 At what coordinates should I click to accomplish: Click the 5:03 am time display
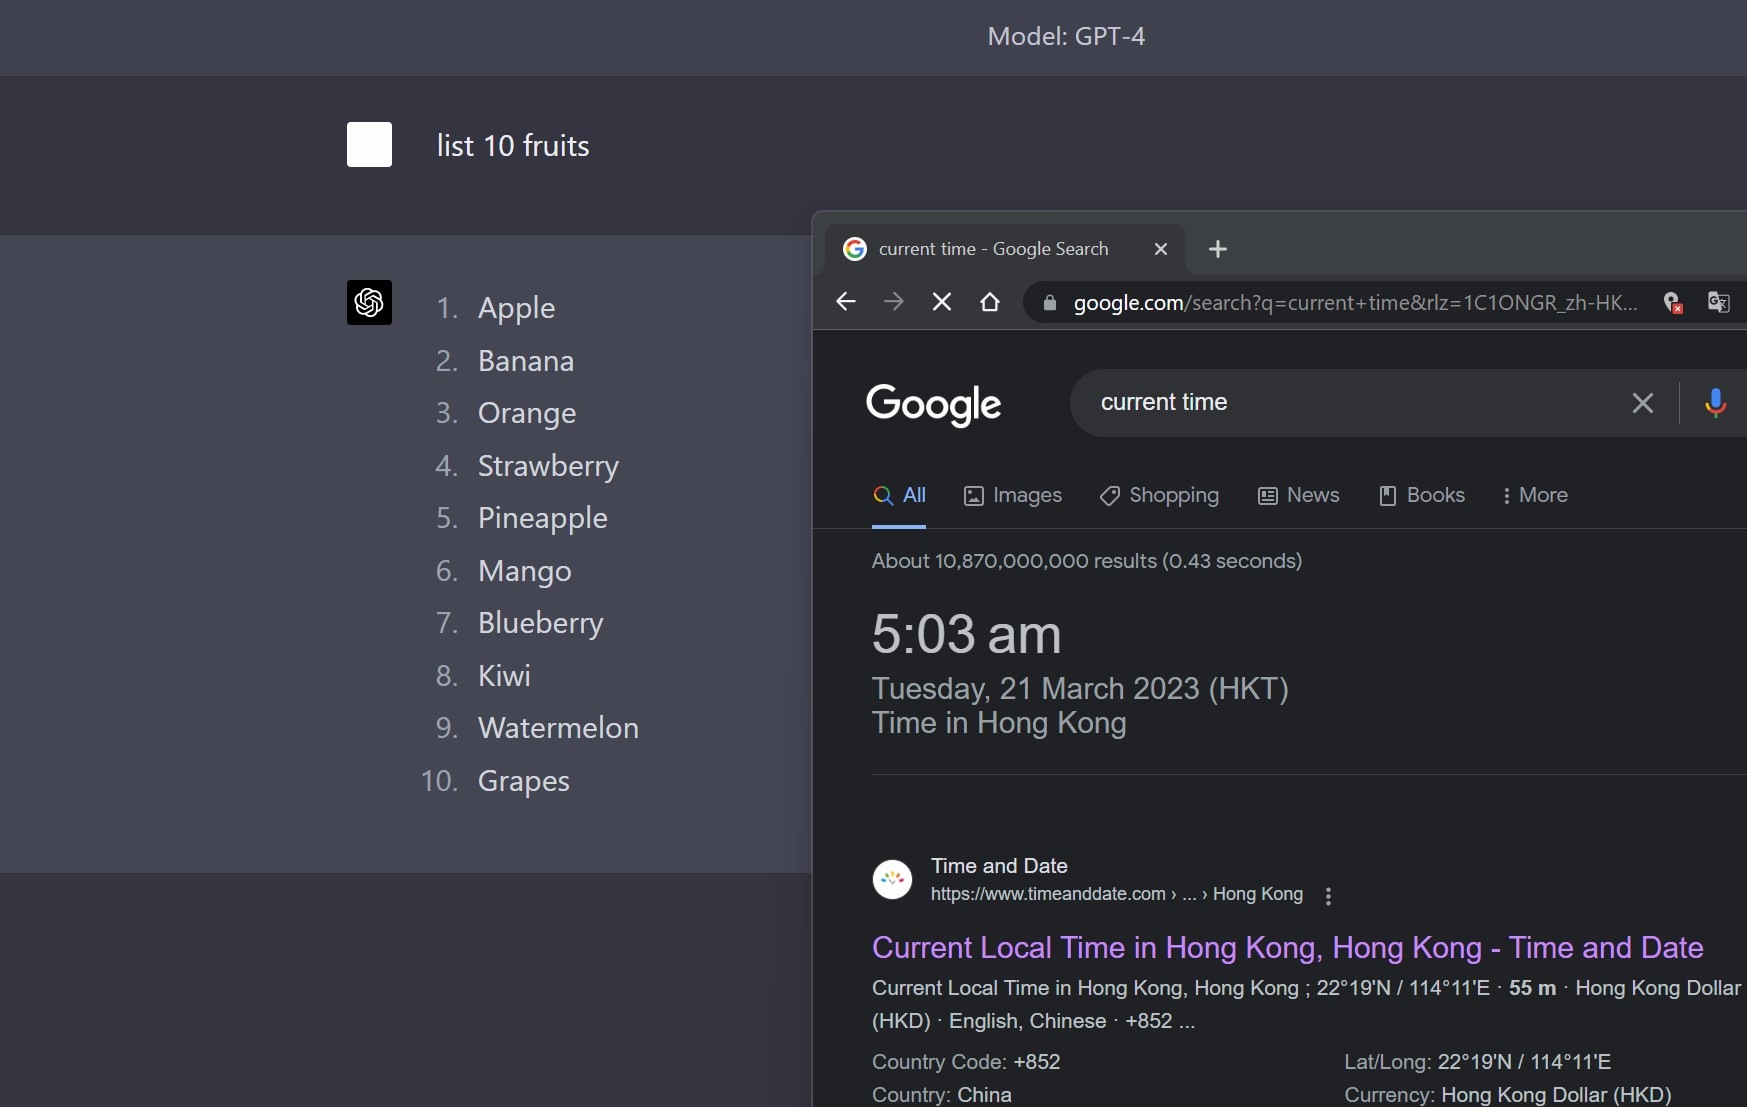tap(966, 634)
